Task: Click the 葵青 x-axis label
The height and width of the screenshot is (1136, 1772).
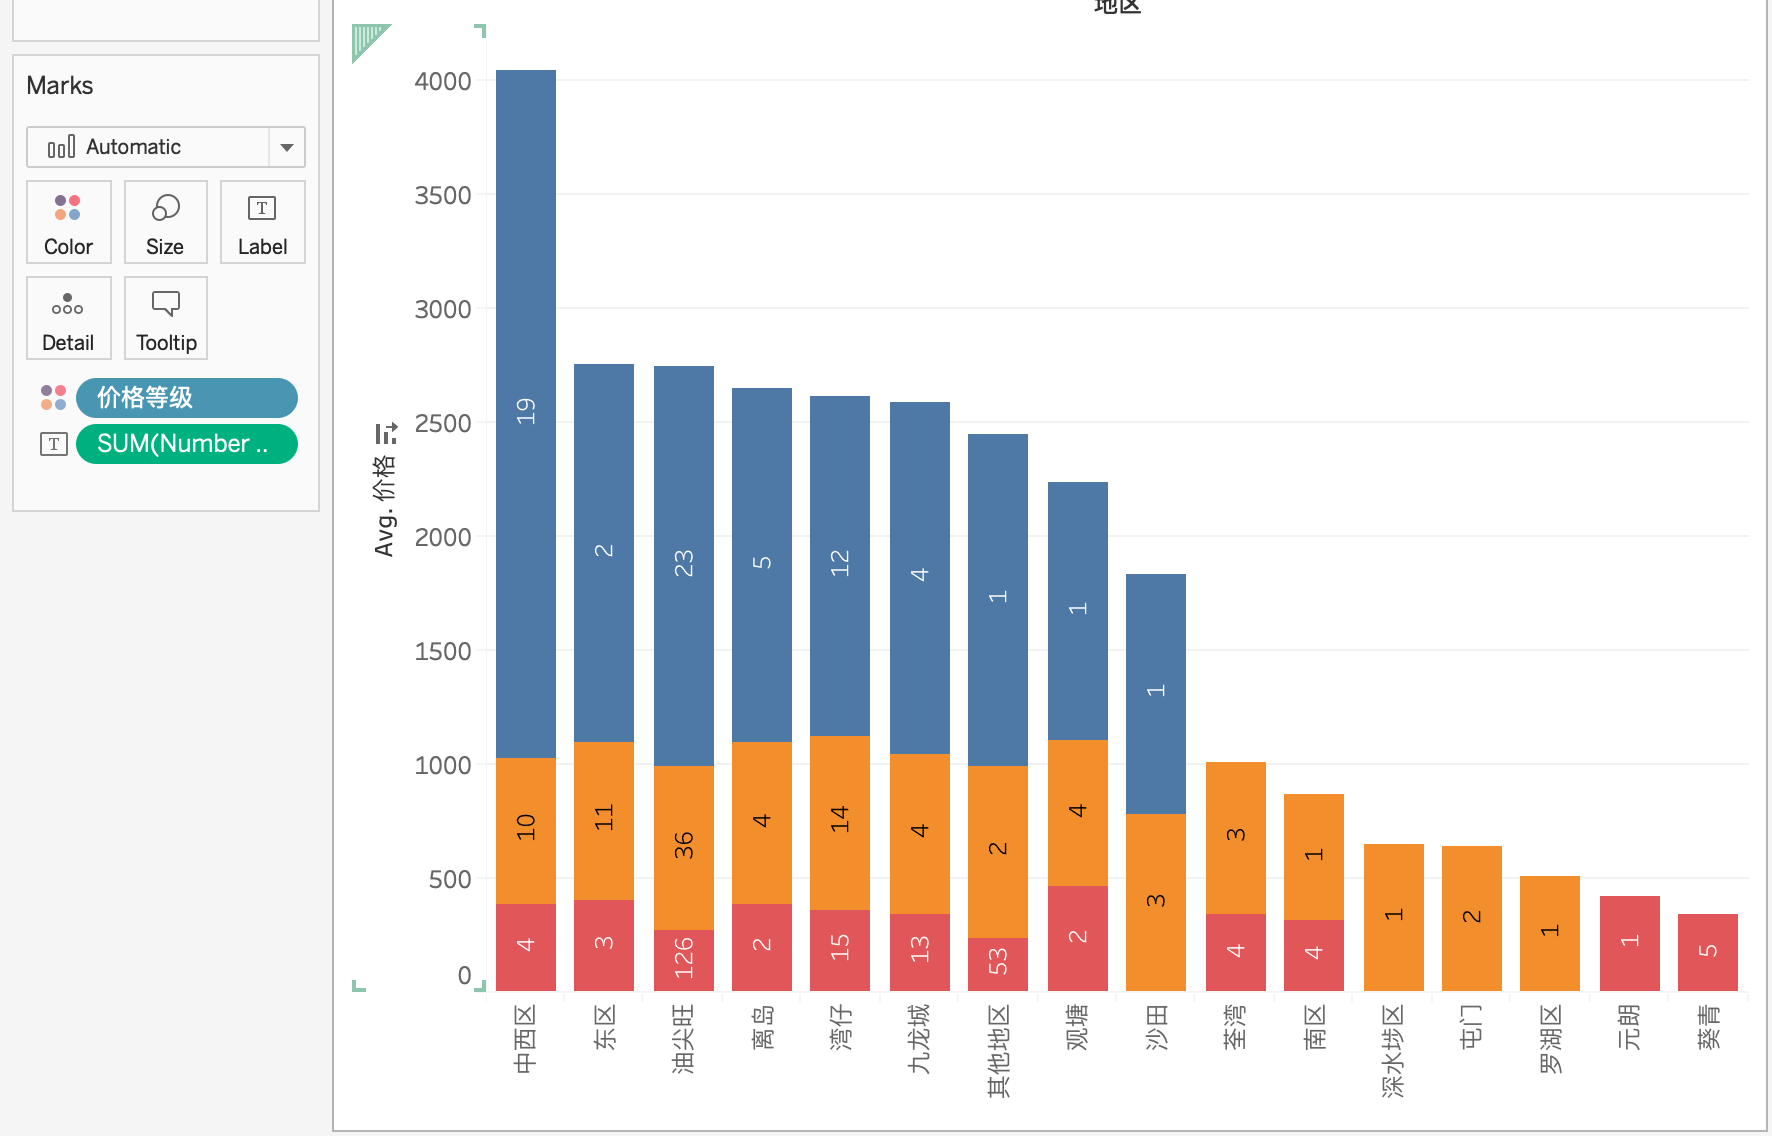Action: [x=1708, y=1027]
